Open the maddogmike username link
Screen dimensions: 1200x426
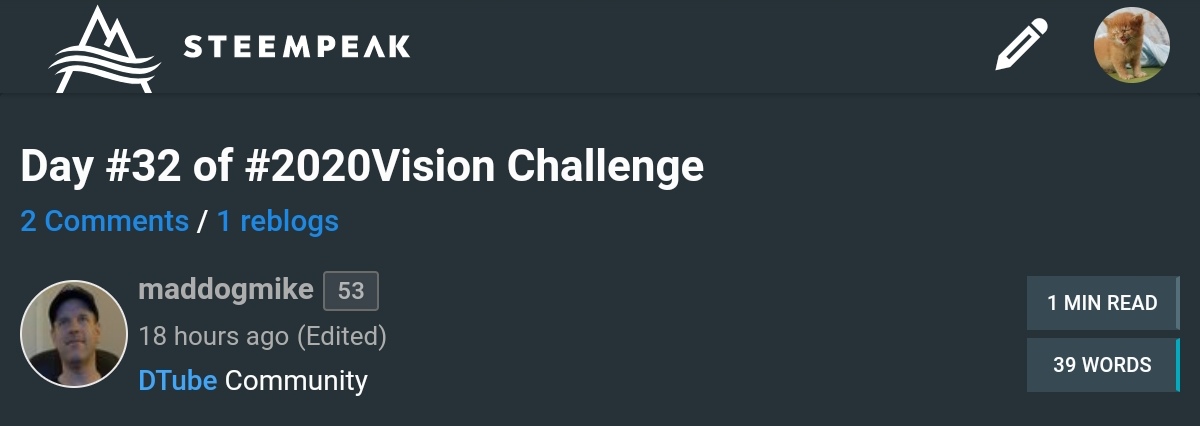[226, 291]
